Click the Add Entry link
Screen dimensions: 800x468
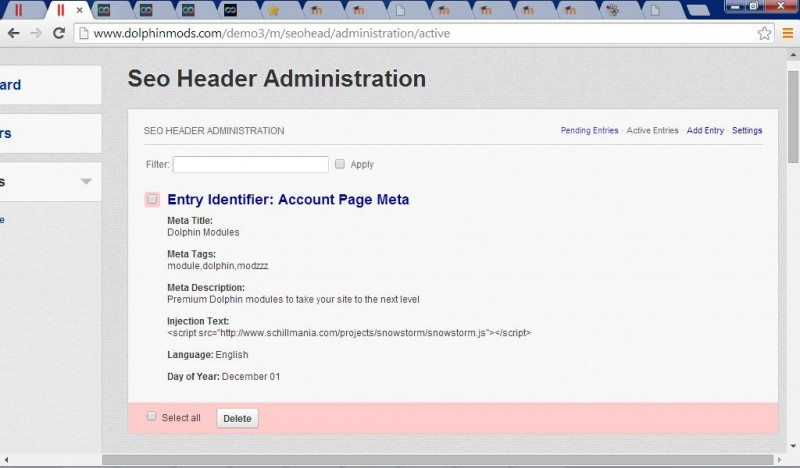(705, 131)
